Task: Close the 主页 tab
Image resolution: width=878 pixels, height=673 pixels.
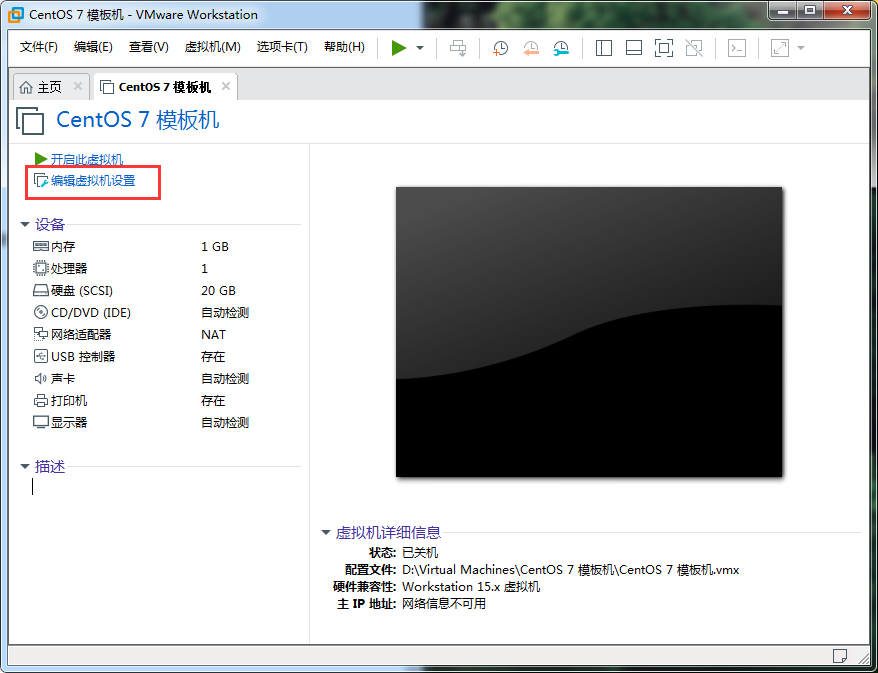Action: coord(78,86)
